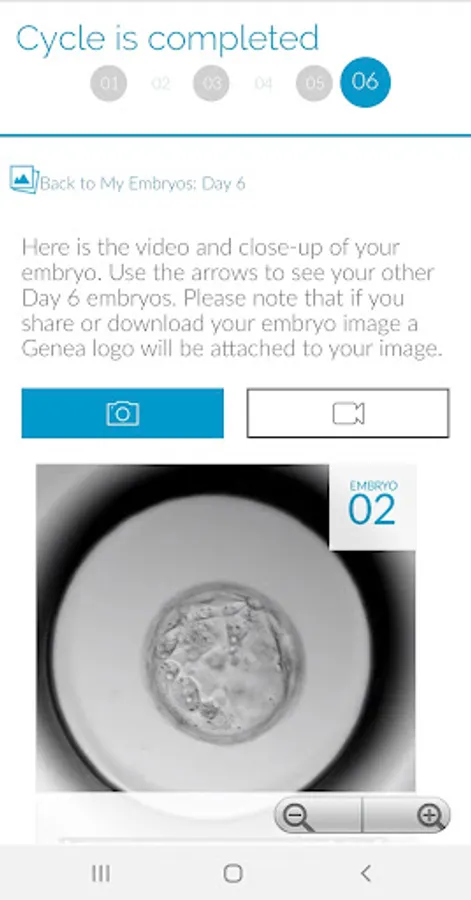
Task: Switch to video view with the camcorder icon
Action: tap(348, 413)
